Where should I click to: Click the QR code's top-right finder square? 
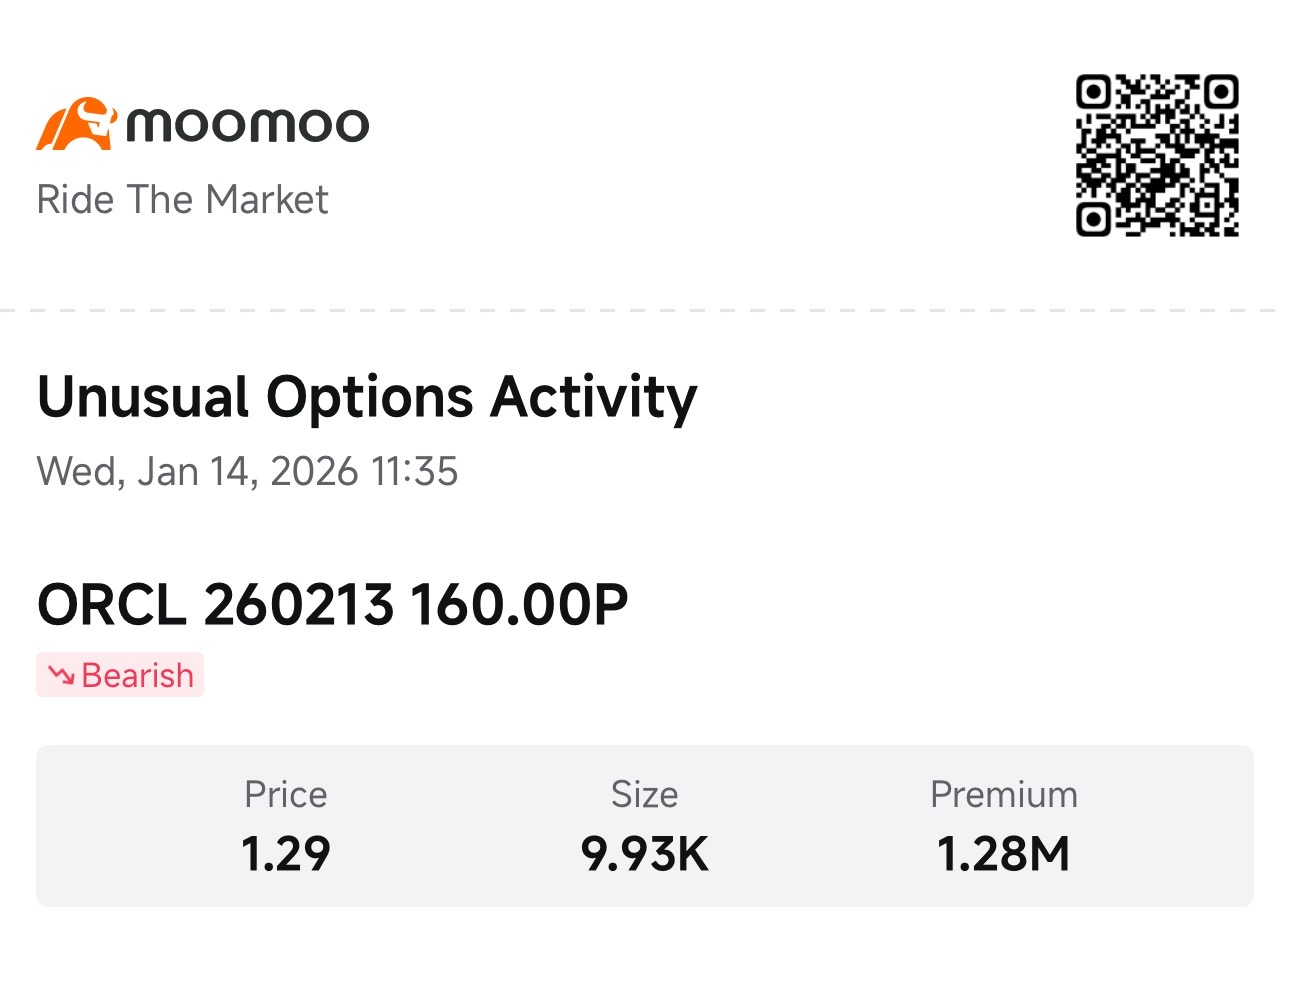(1221, 92)
